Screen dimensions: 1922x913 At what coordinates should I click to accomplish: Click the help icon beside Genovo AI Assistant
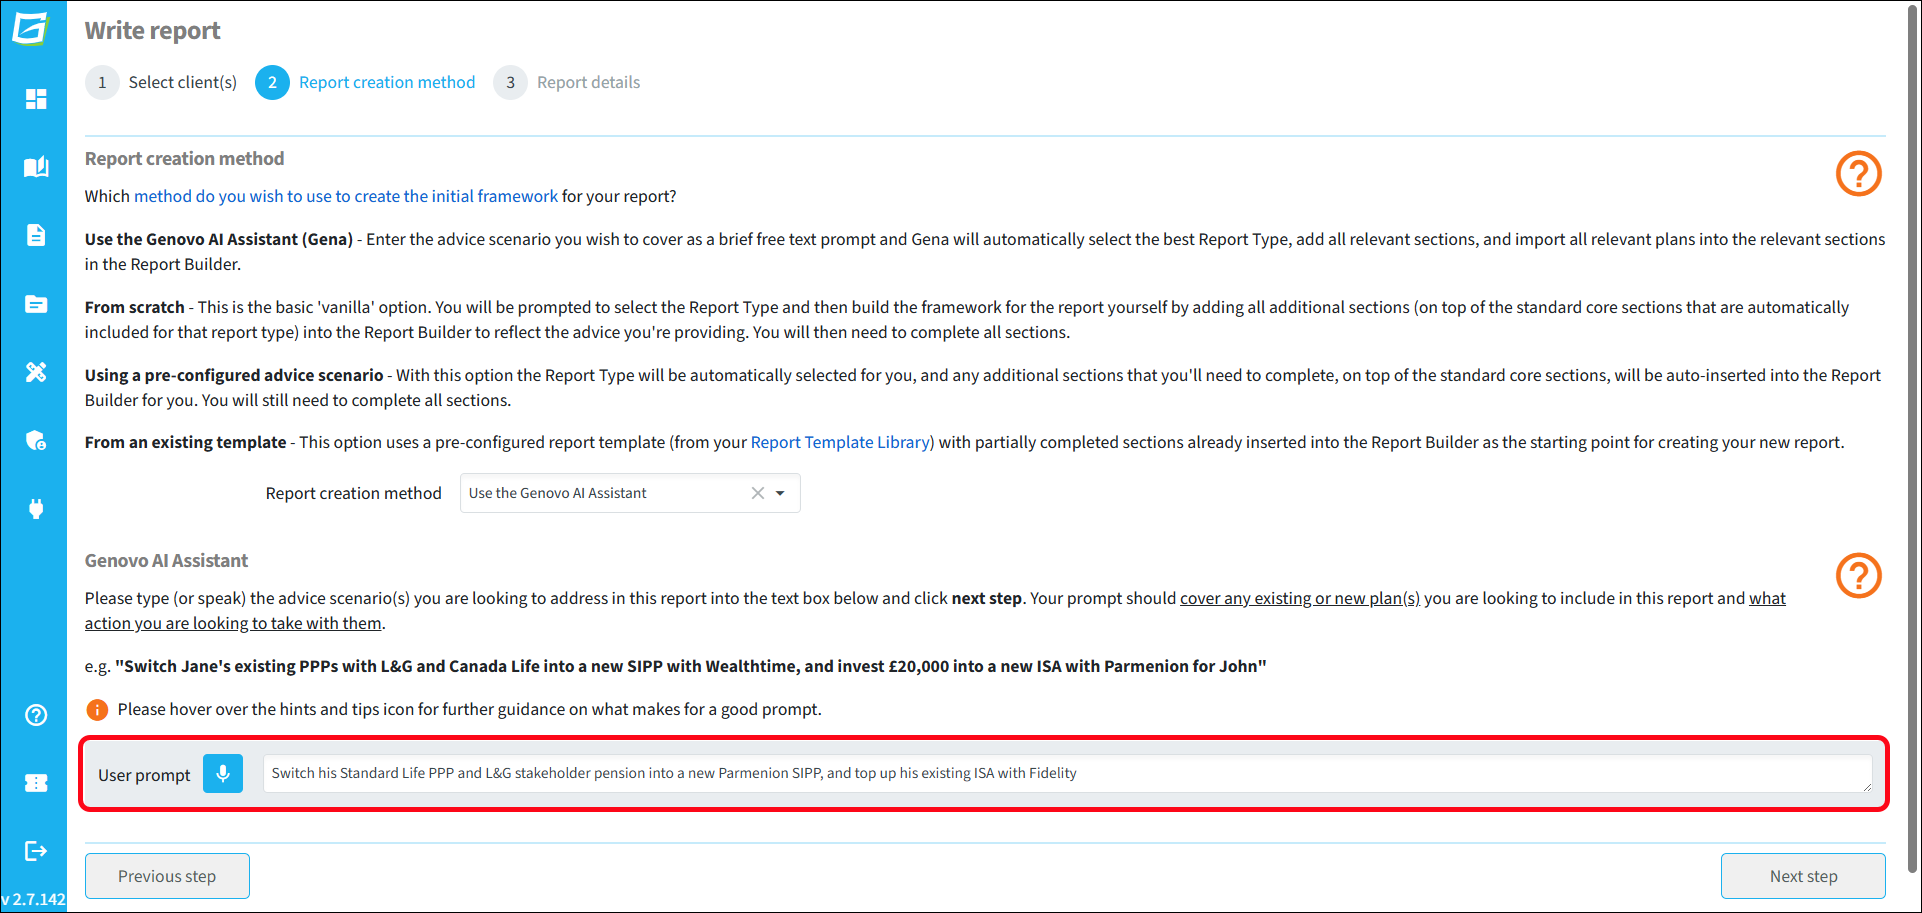[1859, 576]
